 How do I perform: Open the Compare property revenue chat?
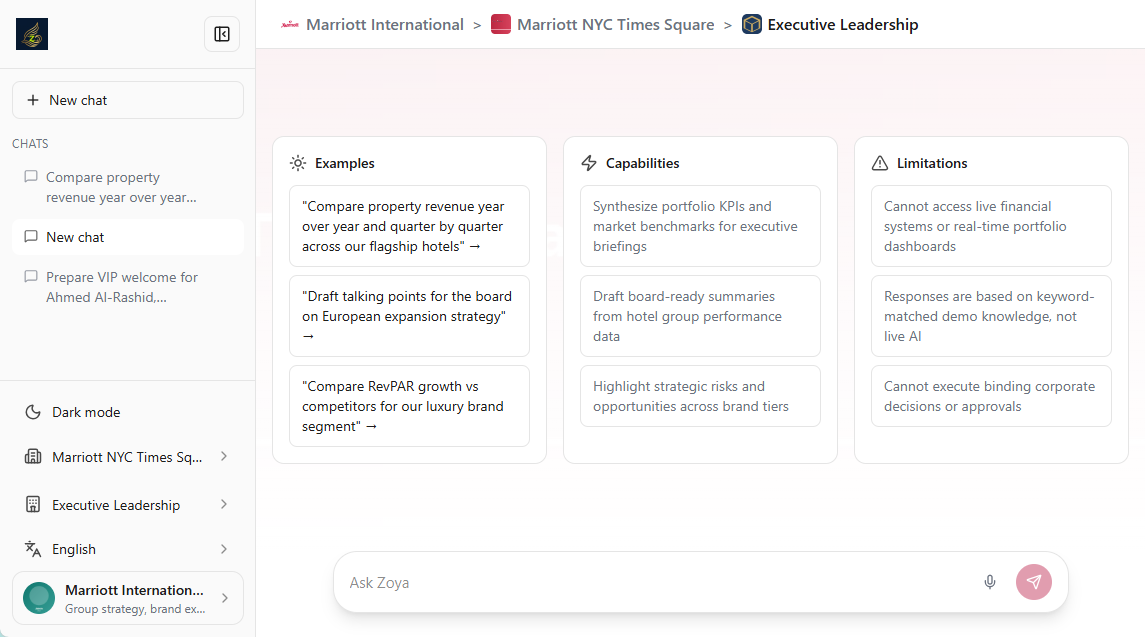128,187
